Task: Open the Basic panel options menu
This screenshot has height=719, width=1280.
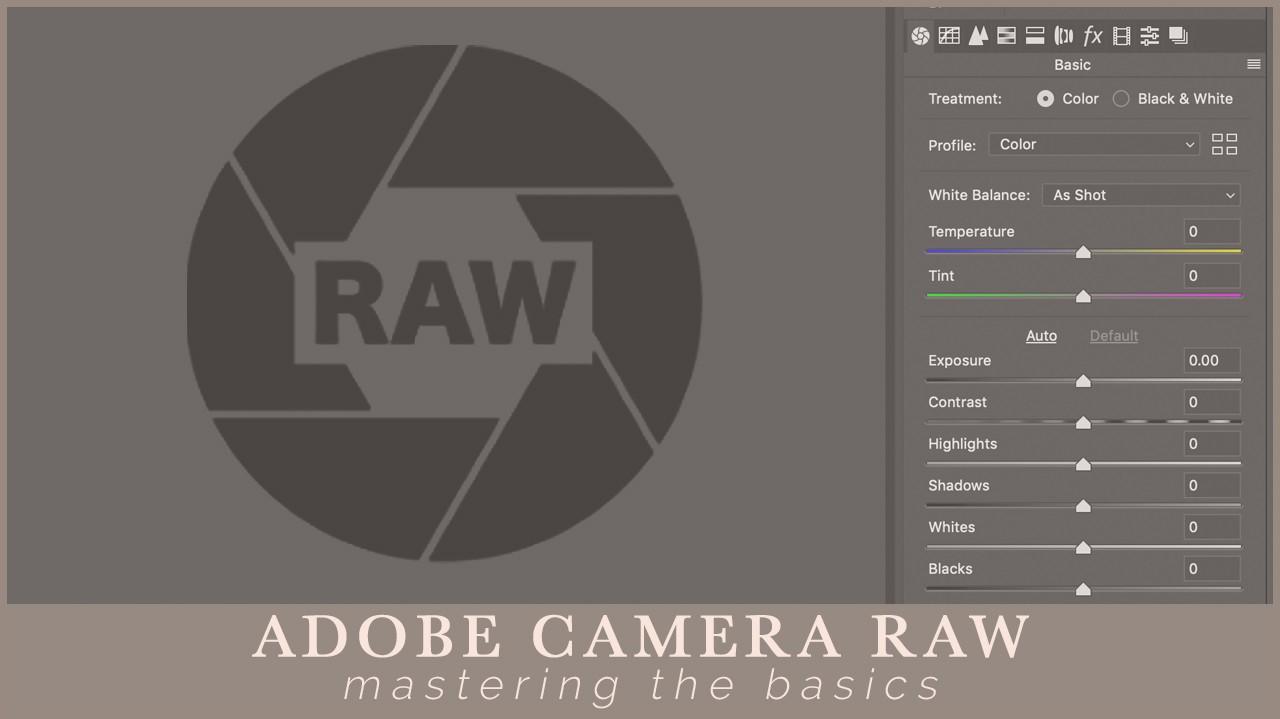Action: (1253, 65)
